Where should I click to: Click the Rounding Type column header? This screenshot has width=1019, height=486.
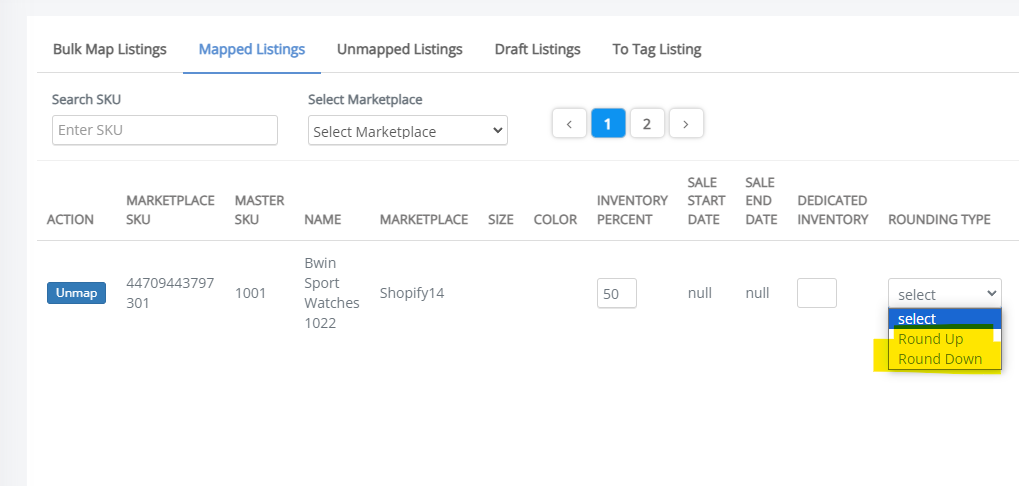point(939,220)
